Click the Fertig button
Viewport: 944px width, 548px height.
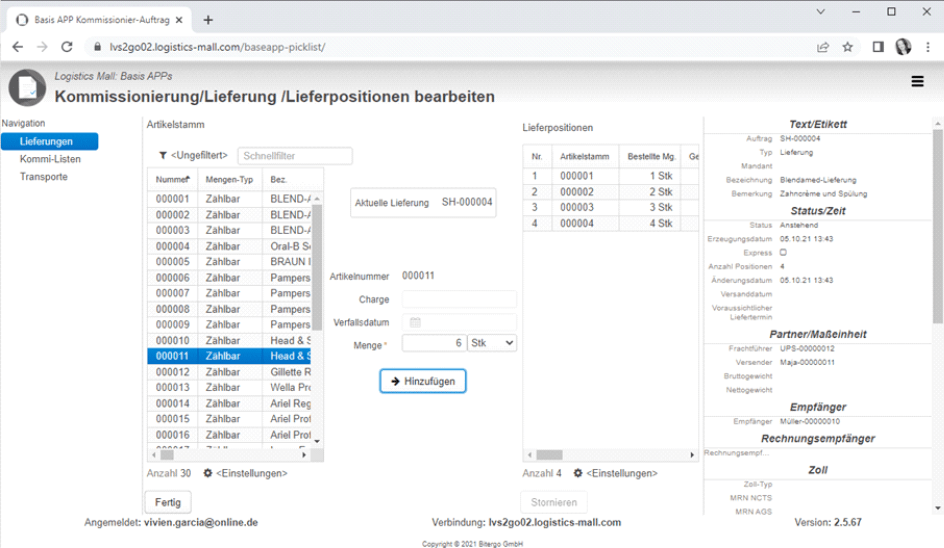coord(167,502)
